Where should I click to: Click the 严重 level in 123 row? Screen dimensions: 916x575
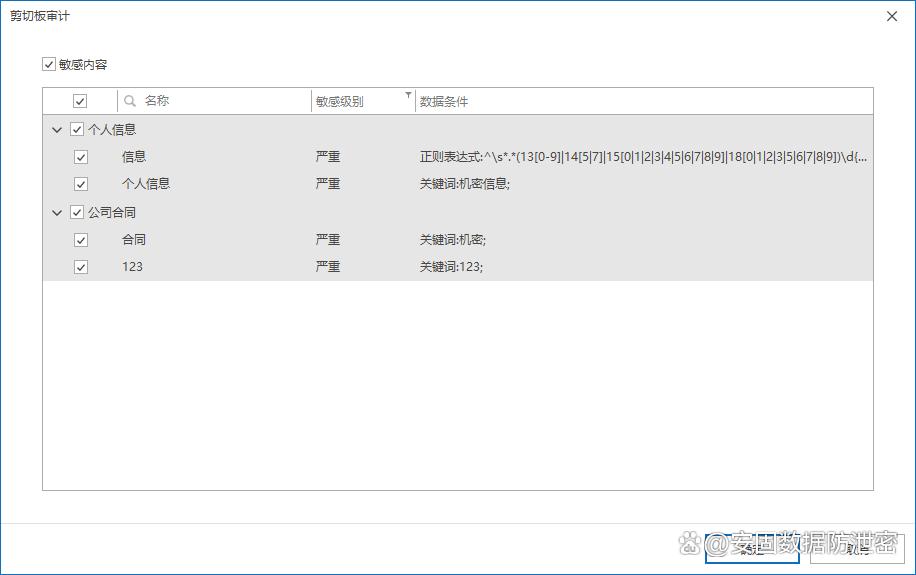tap(328, 266)
